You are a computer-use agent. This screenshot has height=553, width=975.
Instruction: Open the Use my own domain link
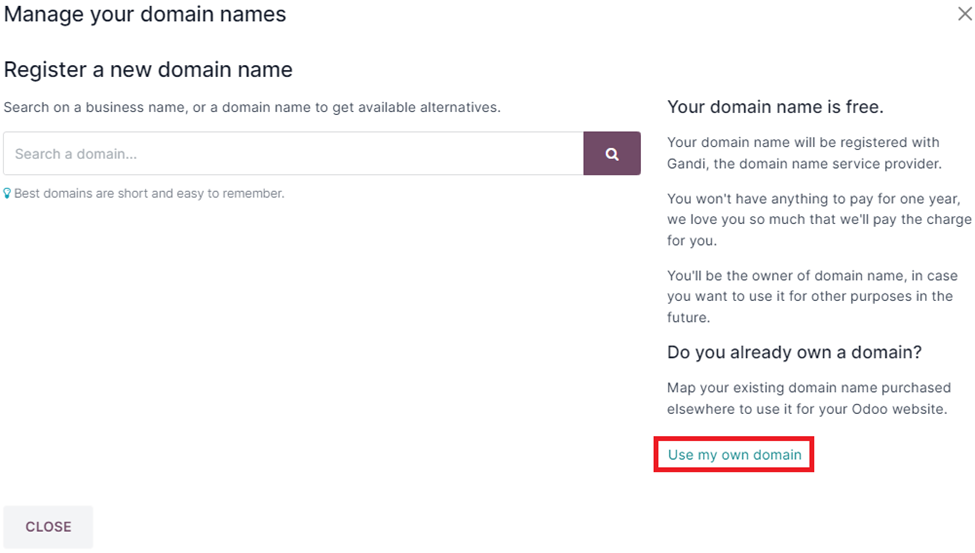[x=734, y=455]
